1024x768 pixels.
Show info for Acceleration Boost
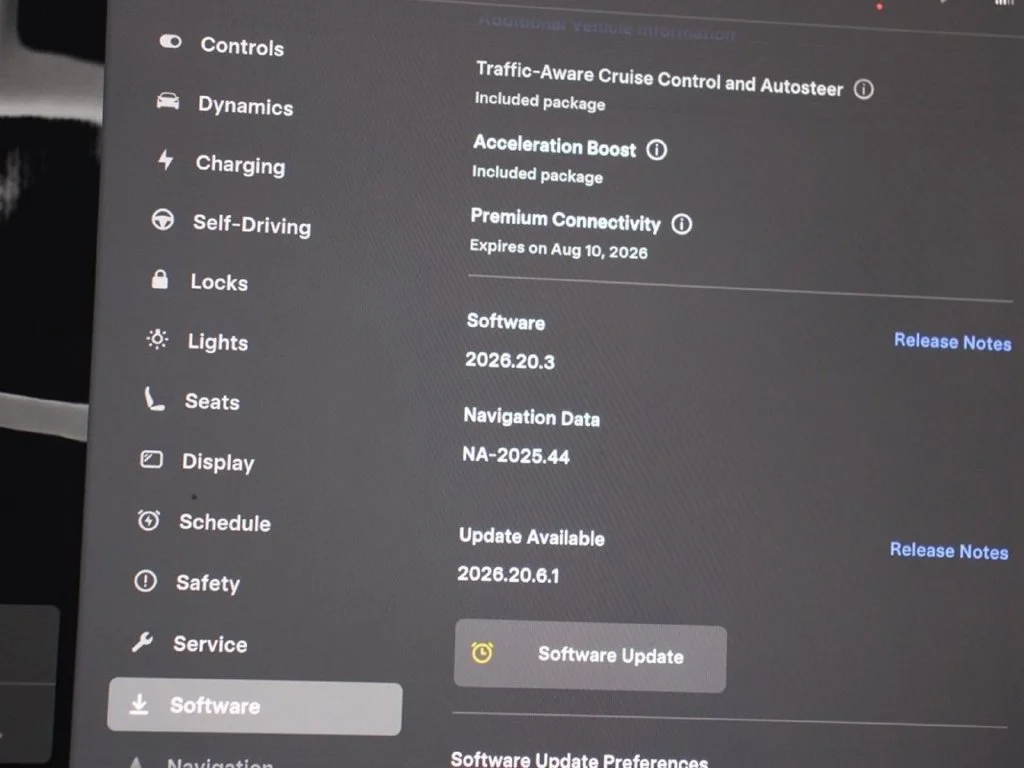tap(657, 150)
